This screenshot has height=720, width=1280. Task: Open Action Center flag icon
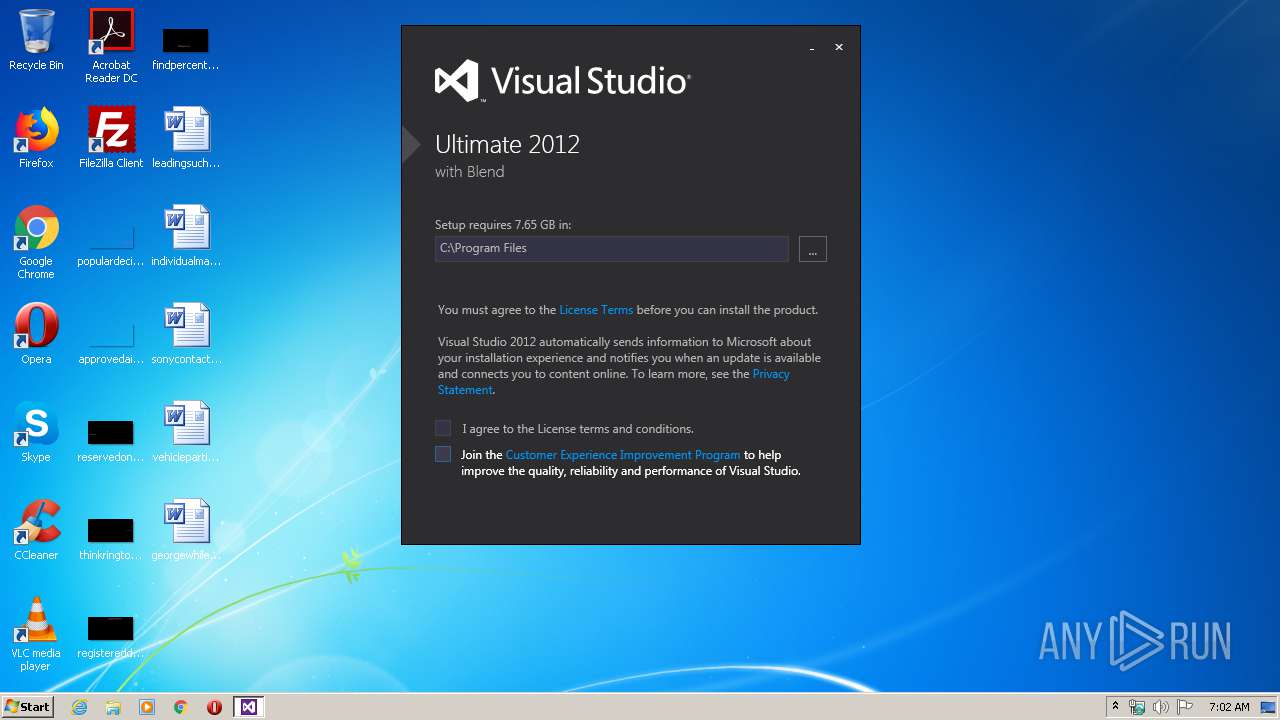[1185, 707]
